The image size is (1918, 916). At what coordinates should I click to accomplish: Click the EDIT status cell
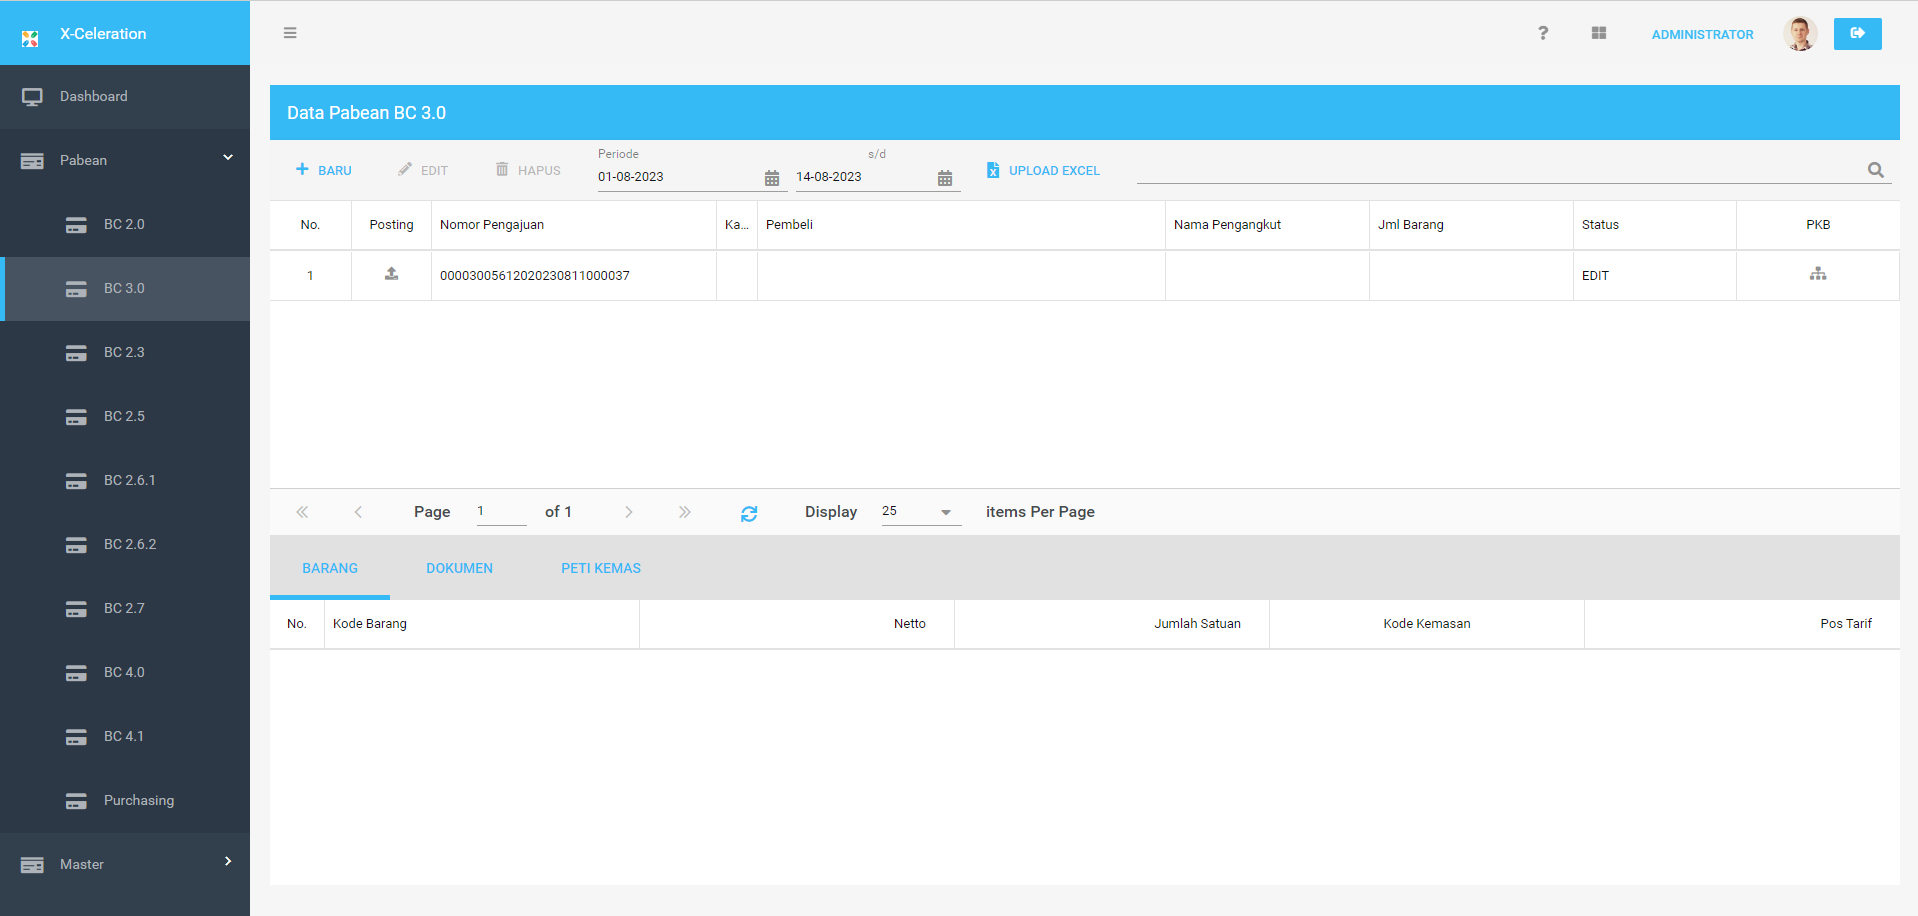click(1655, 276)
